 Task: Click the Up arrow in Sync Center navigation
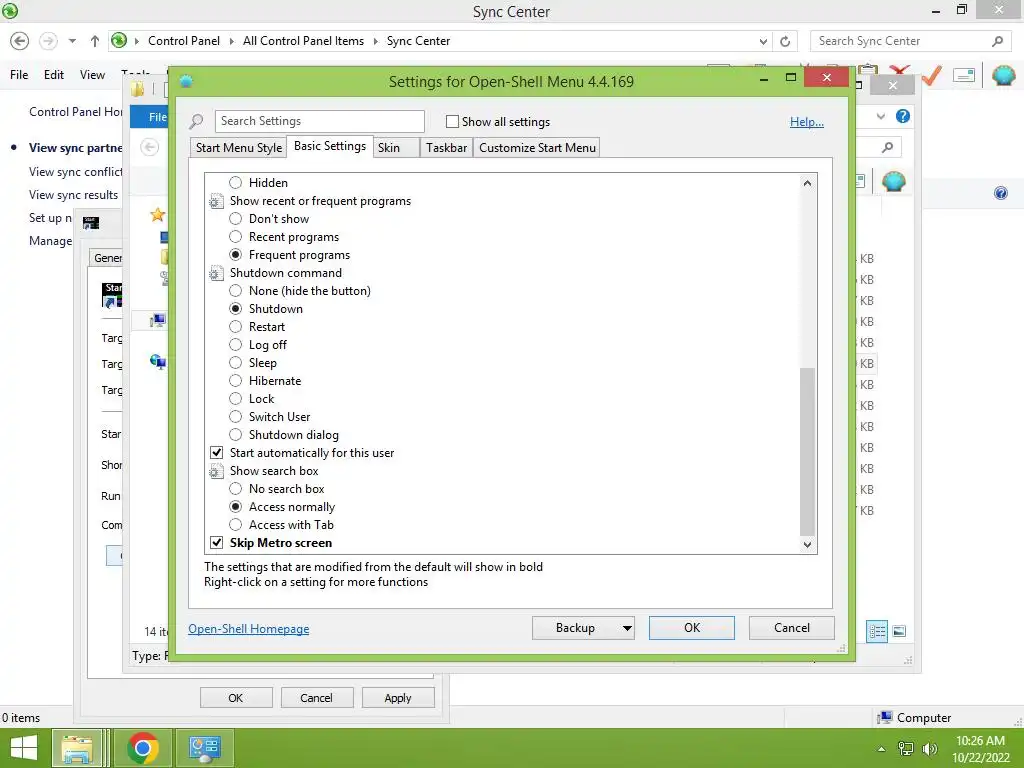coord(95,41)
